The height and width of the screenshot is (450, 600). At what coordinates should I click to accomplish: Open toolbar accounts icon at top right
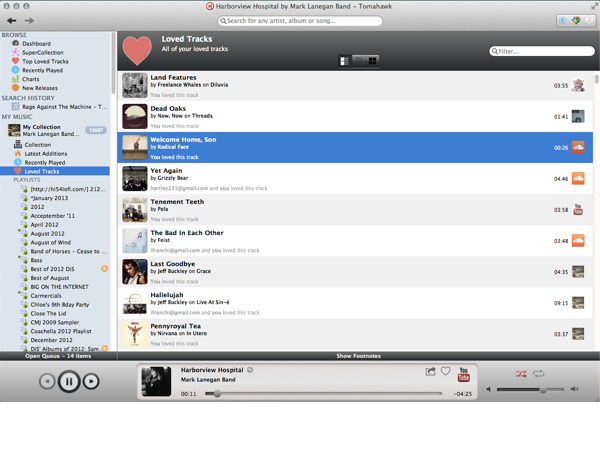(x=576, y=21)
